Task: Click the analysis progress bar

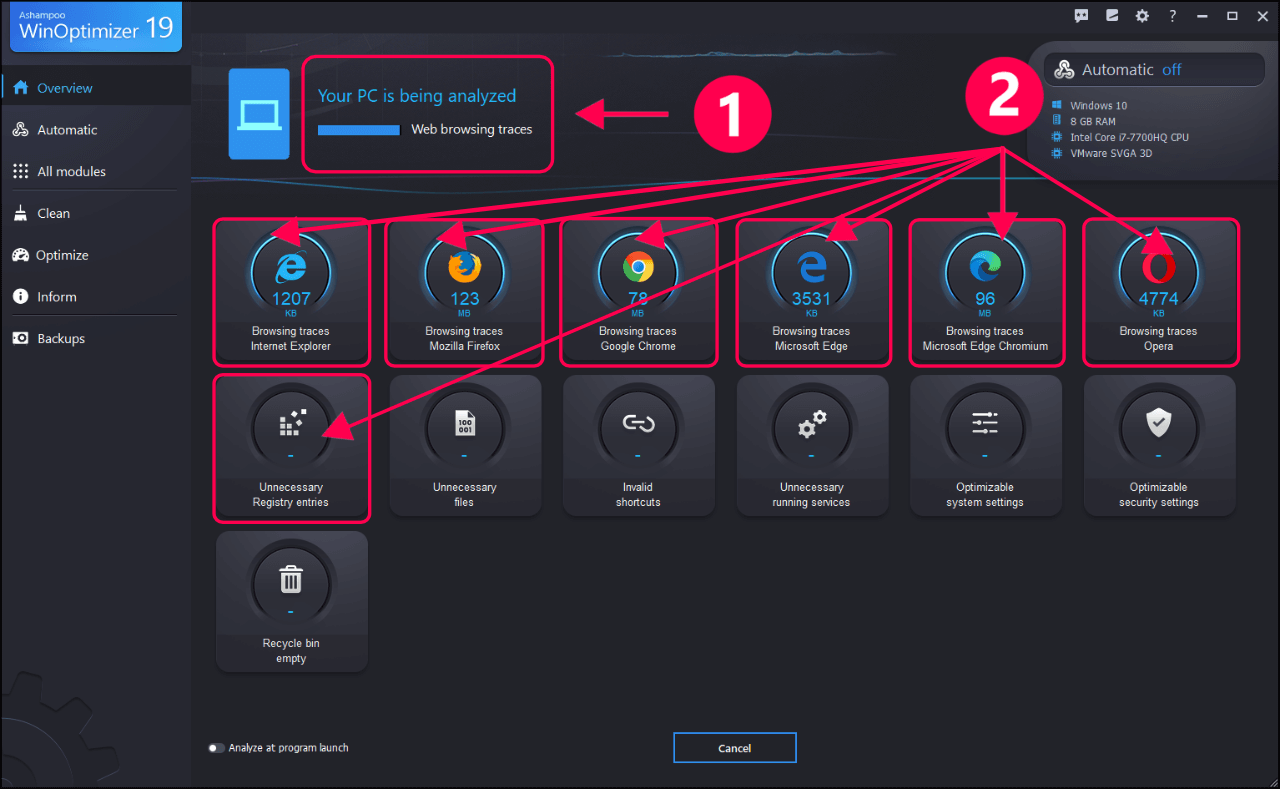Action: [359, 130]
